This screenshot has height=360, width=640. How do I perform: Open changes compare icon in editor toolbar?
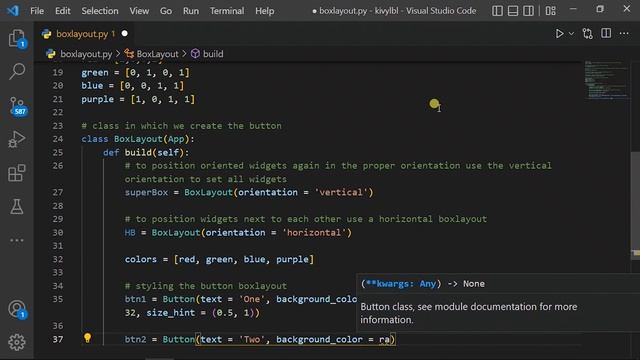coord(588,33)
